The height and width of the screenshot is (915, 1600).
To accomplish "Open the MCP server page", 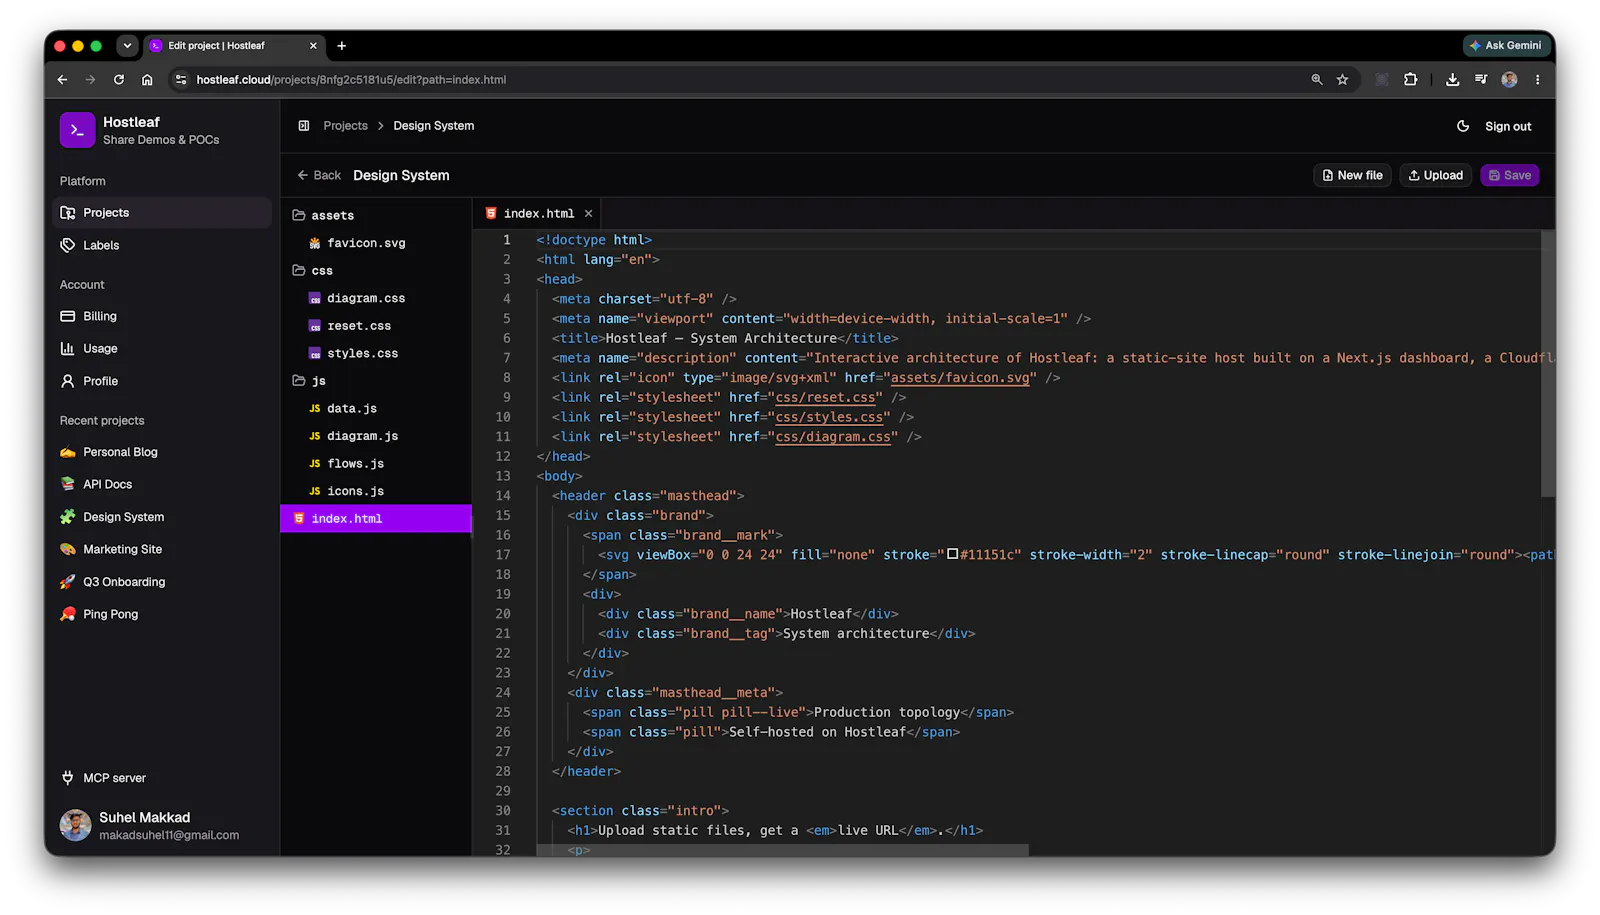I will pos(162,778).
